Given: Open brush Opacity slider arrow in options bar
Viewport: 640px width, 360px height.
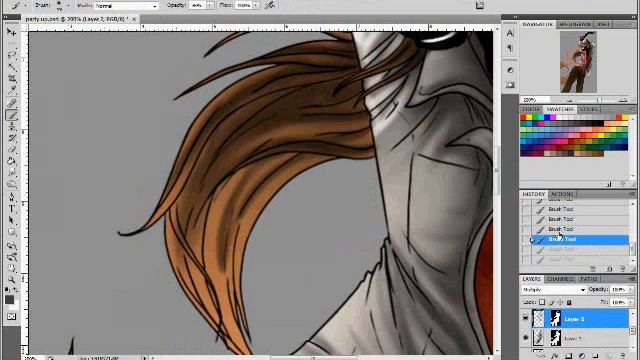Looking at the screenshot, I should pyautogui.click(x=211, y=5).
